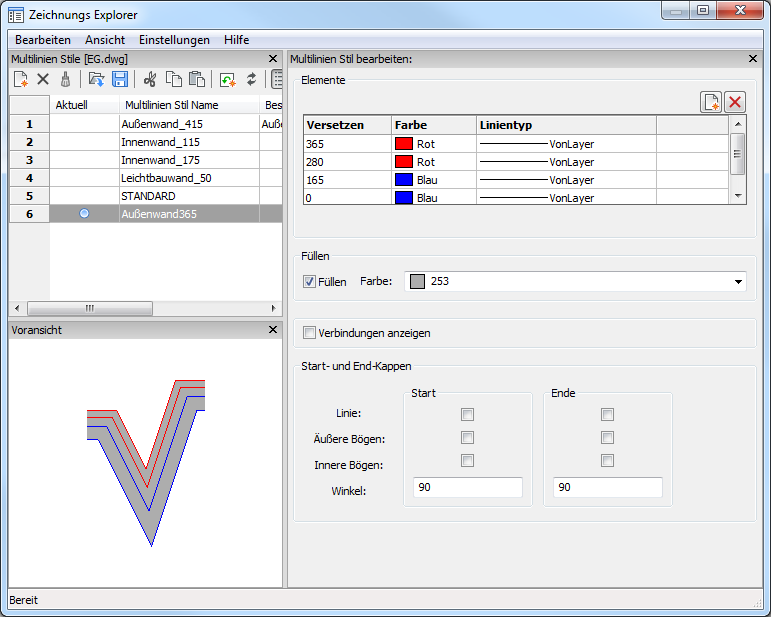Check the Start Linie cap checkbox
Screen dimensions: 771x617
tap(468, 414)
